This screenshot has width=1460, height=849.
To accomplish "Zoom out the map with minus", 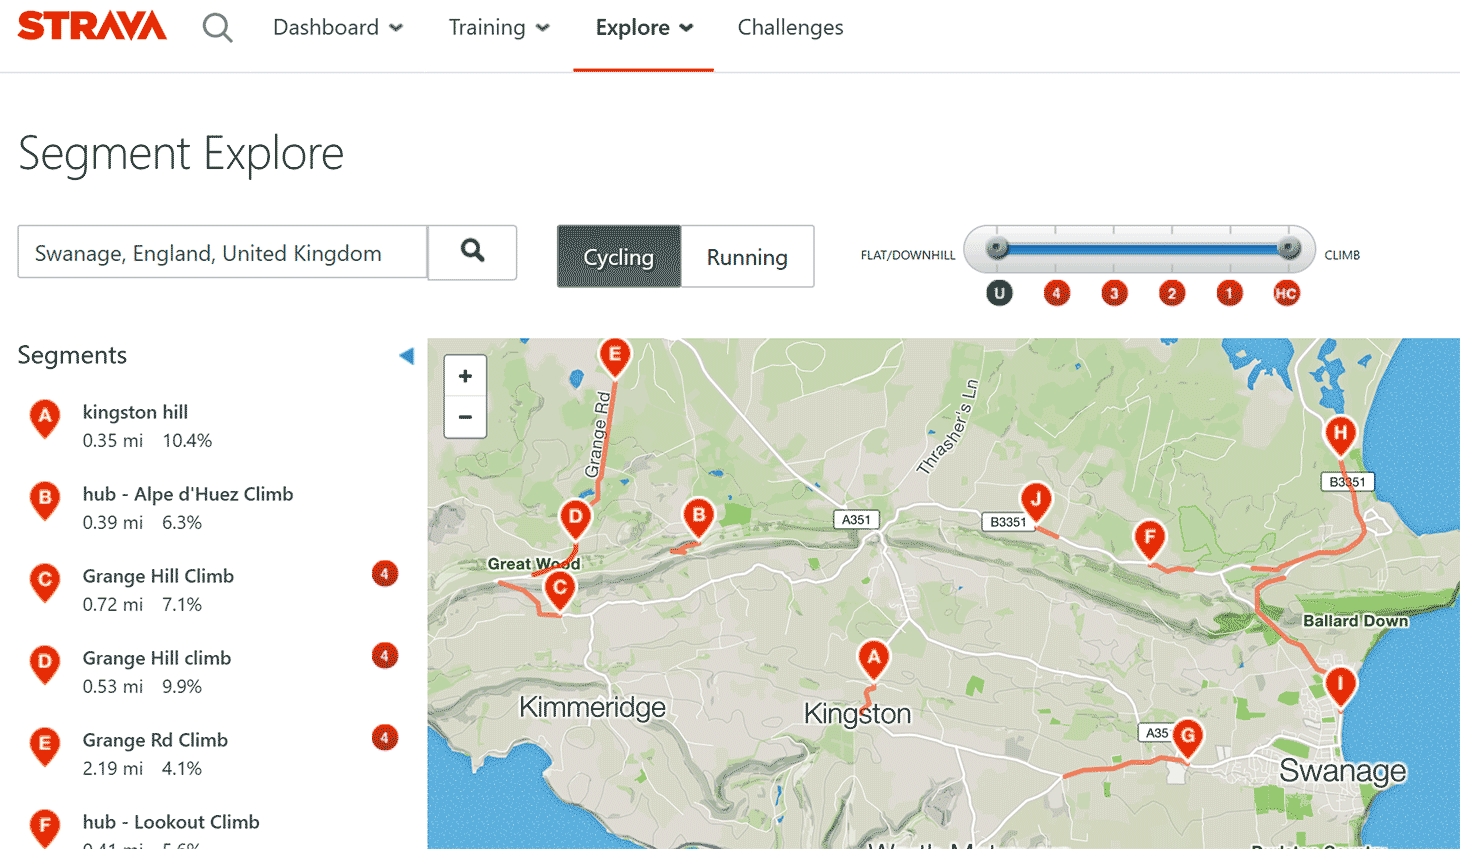I will pyautogui.click(x=465, y=417).
